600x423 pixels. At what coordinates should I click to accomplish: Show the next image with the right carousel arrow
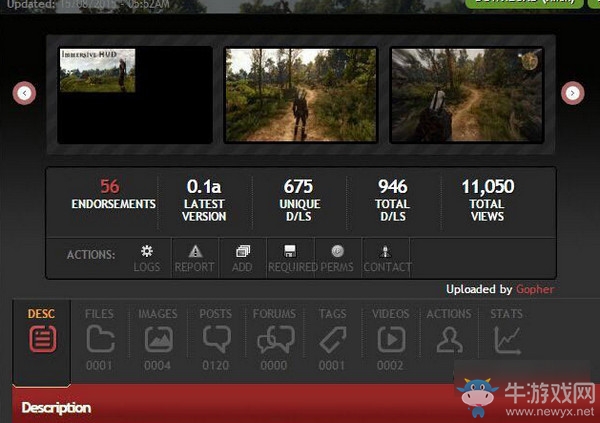tap(572, 93)
